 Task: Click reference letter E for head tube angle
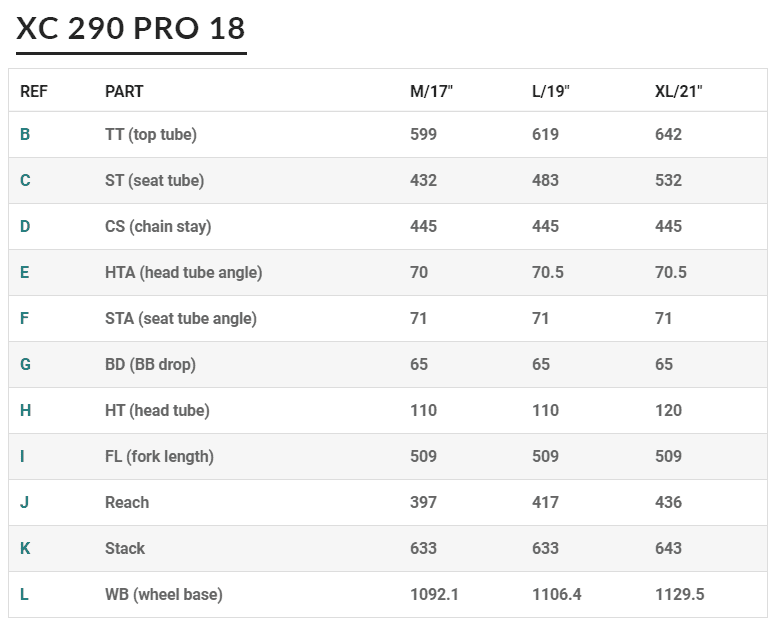25,272
